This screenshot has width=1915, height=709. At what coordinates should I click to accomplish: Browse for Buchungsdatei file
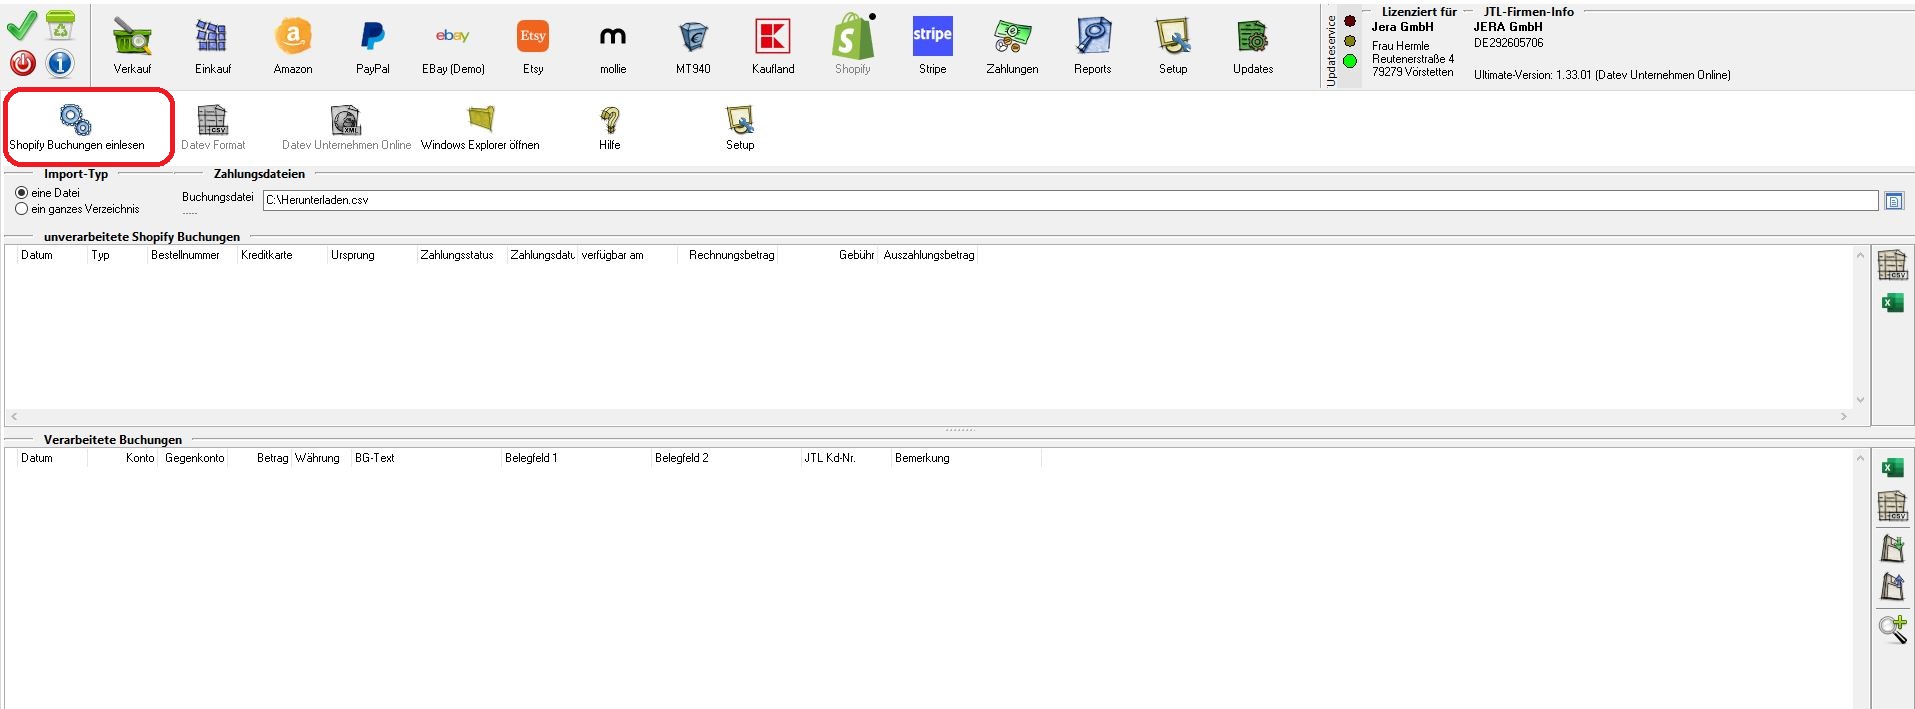coord(1894,201)
